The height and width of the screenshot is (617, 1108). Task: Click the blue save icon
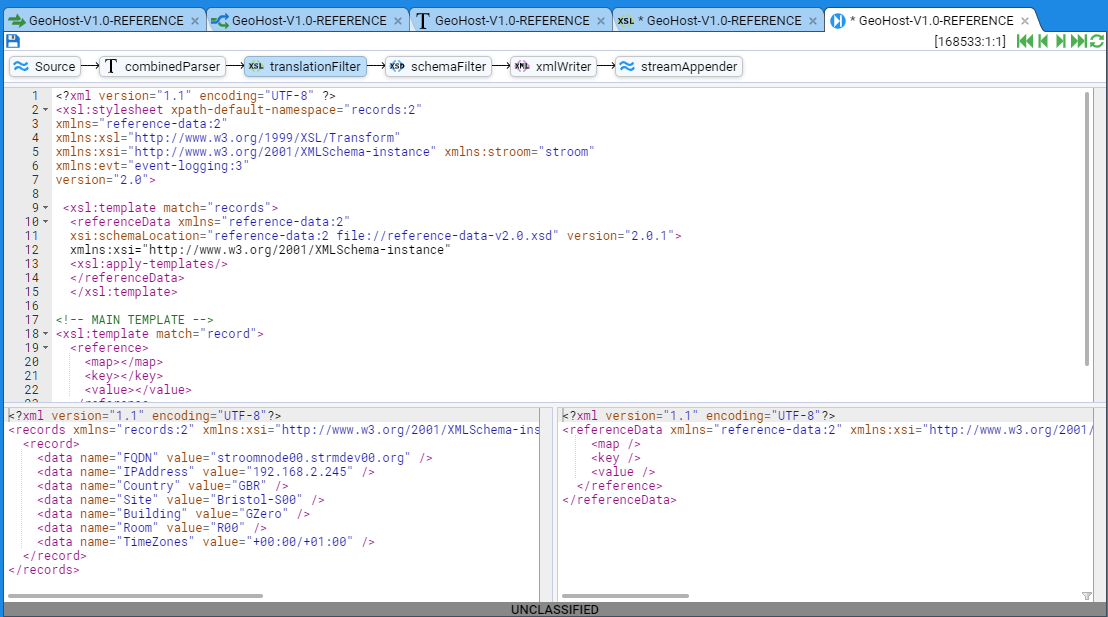click(13, 41)
